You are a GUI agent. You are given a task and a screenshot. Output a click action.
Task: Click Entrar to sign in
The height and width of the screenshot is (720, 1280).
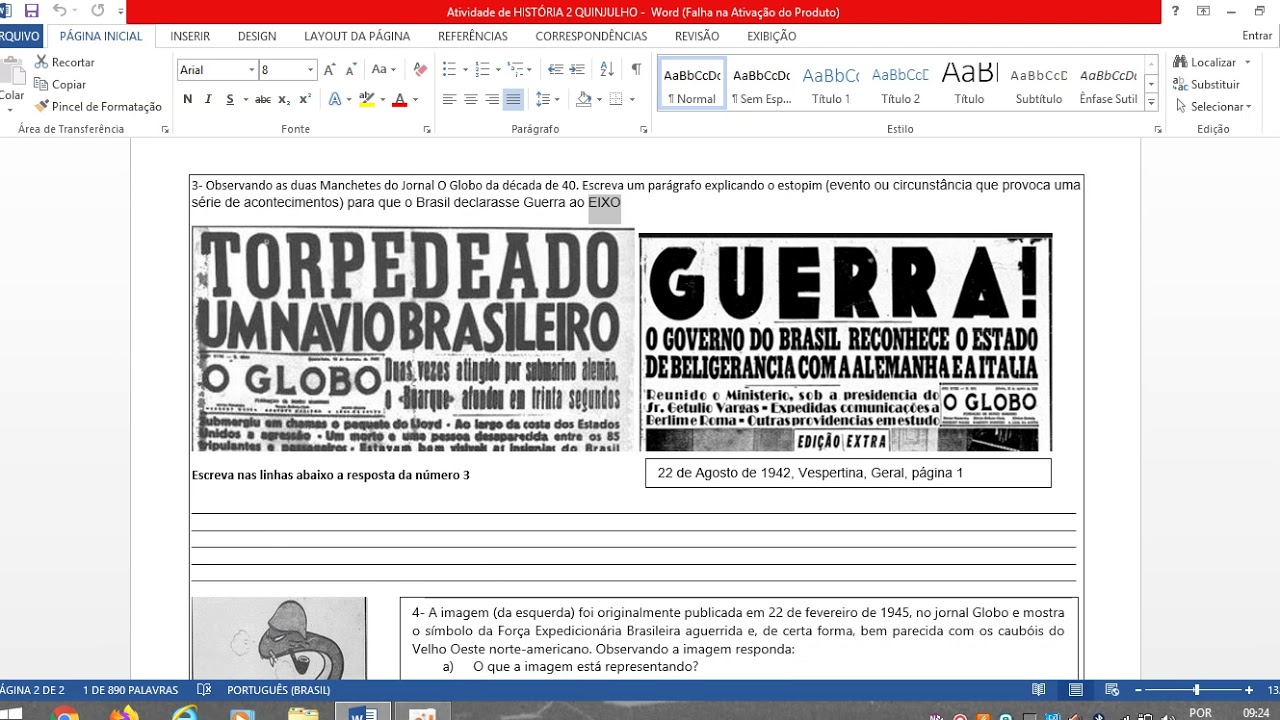(x=1257, y=36)
